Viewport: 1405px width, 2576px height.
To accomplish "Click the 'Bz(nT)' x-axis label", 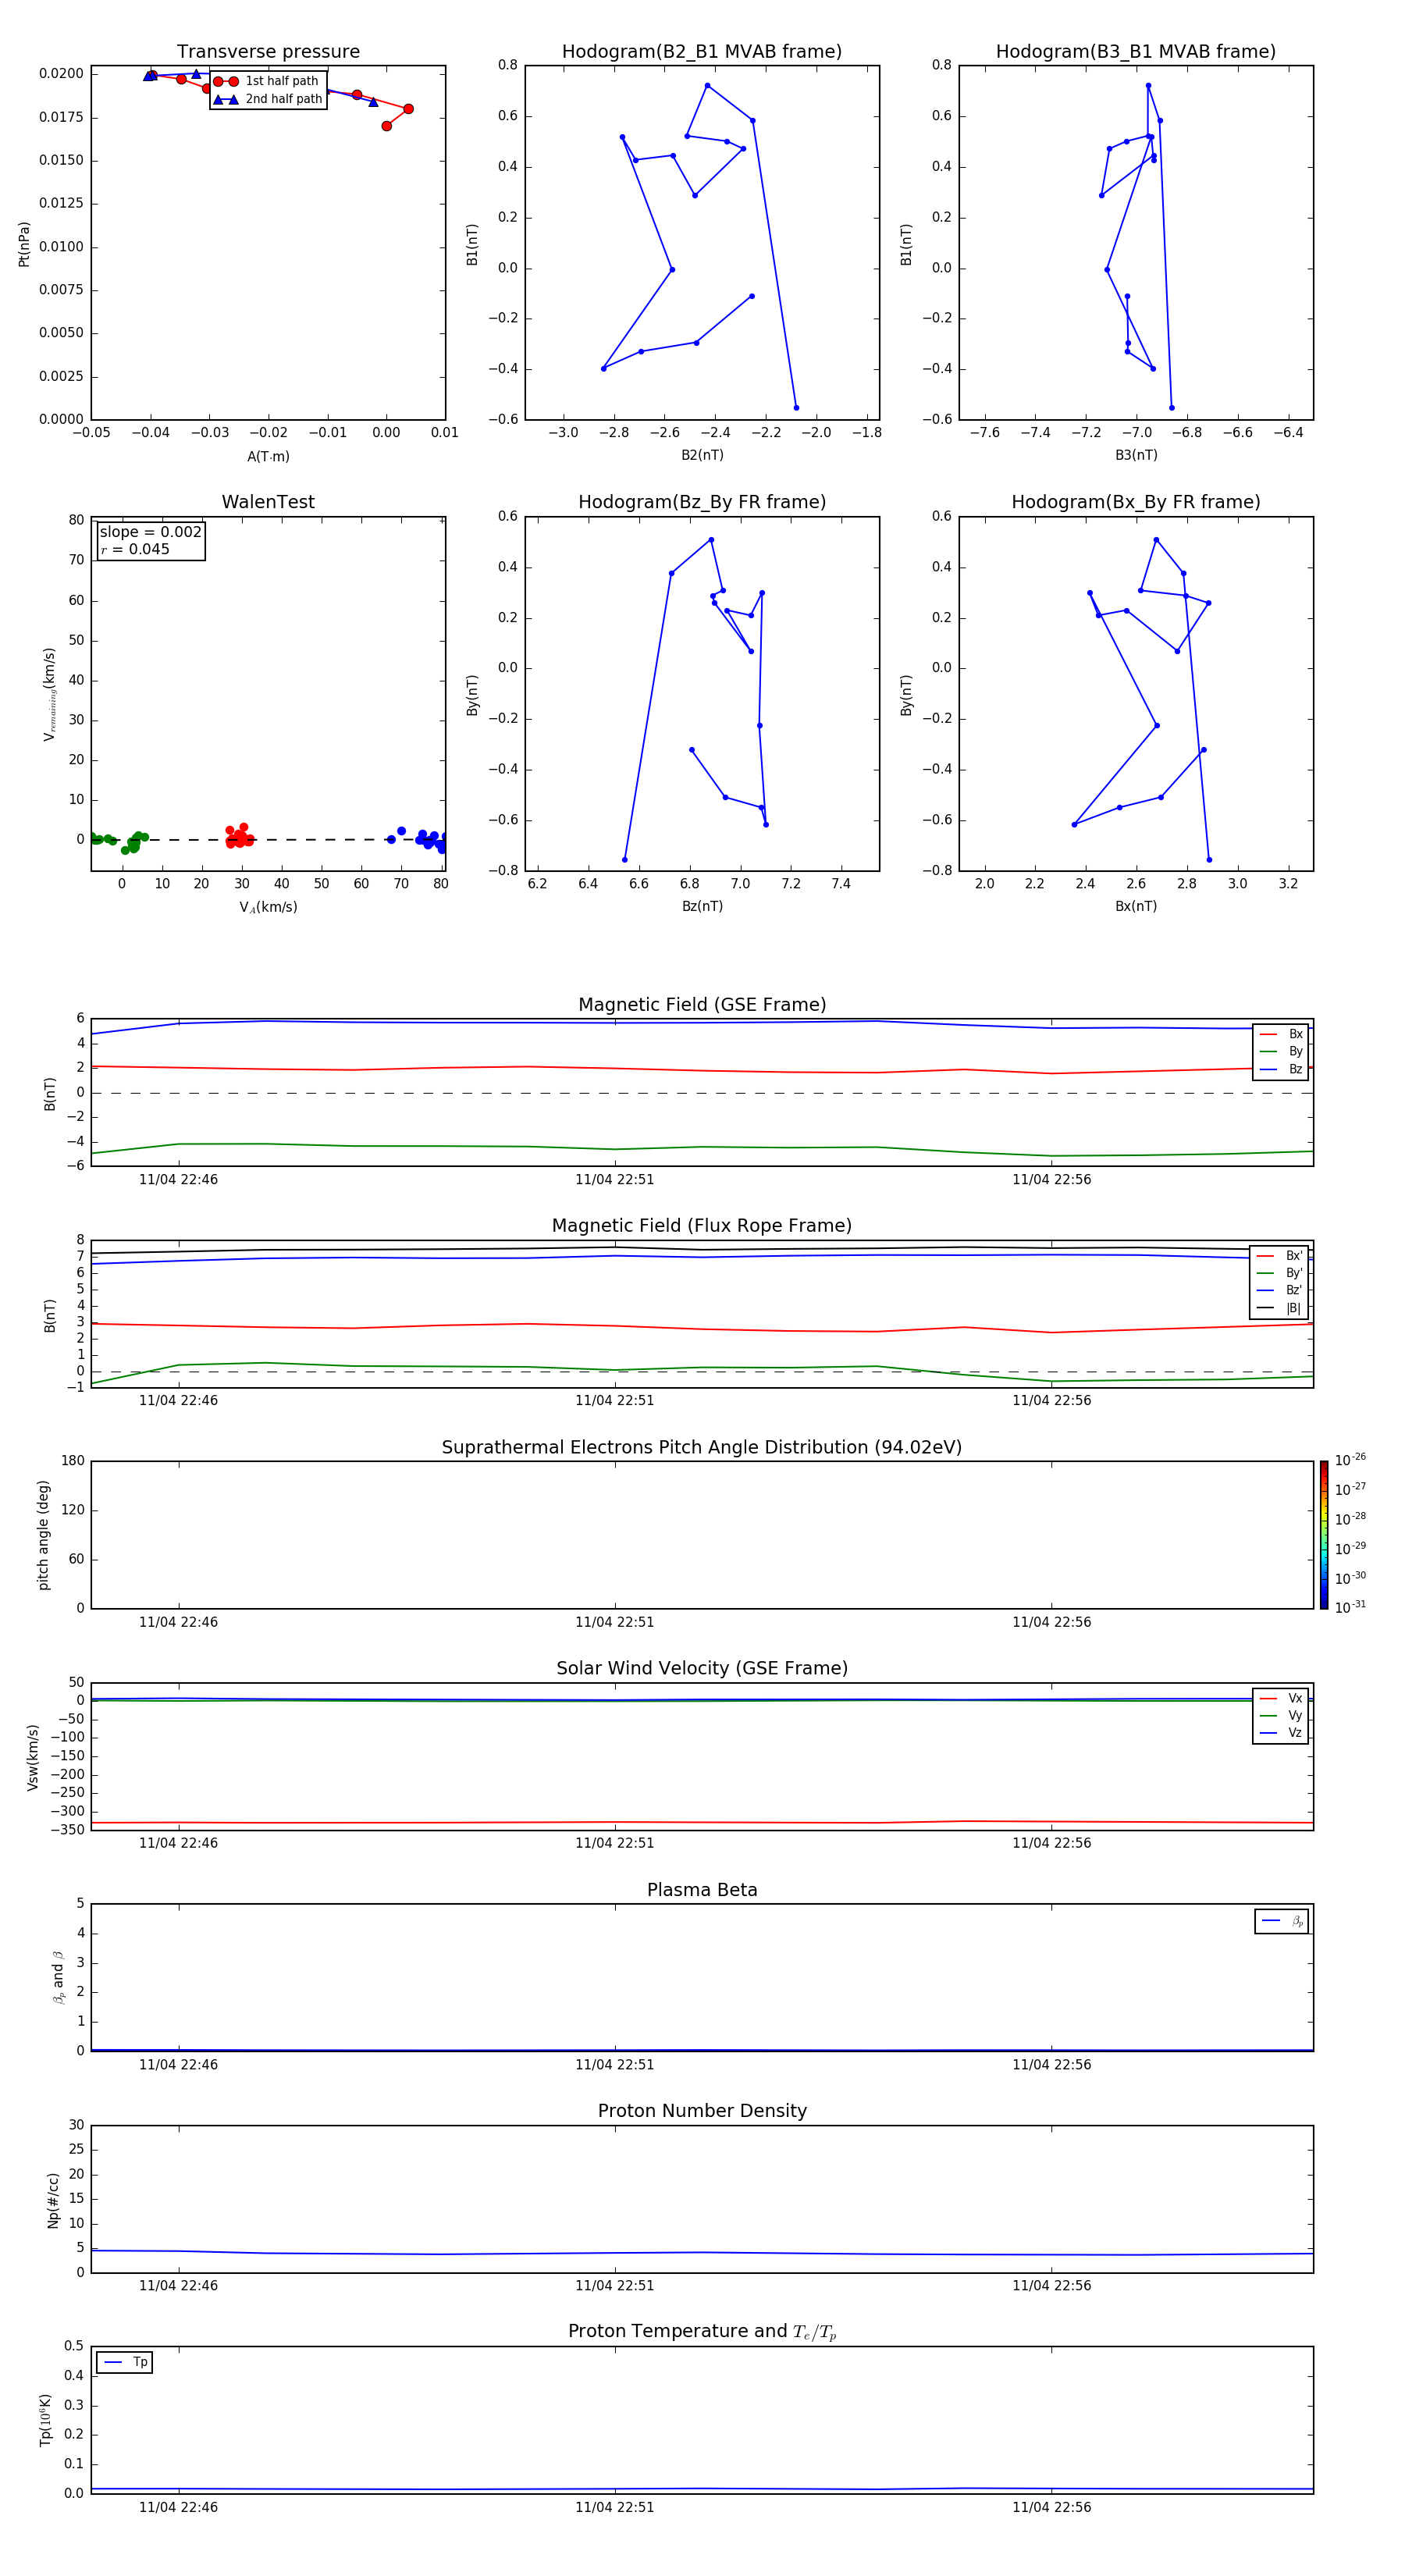I will pyautogui.click(x=702, y=906).
